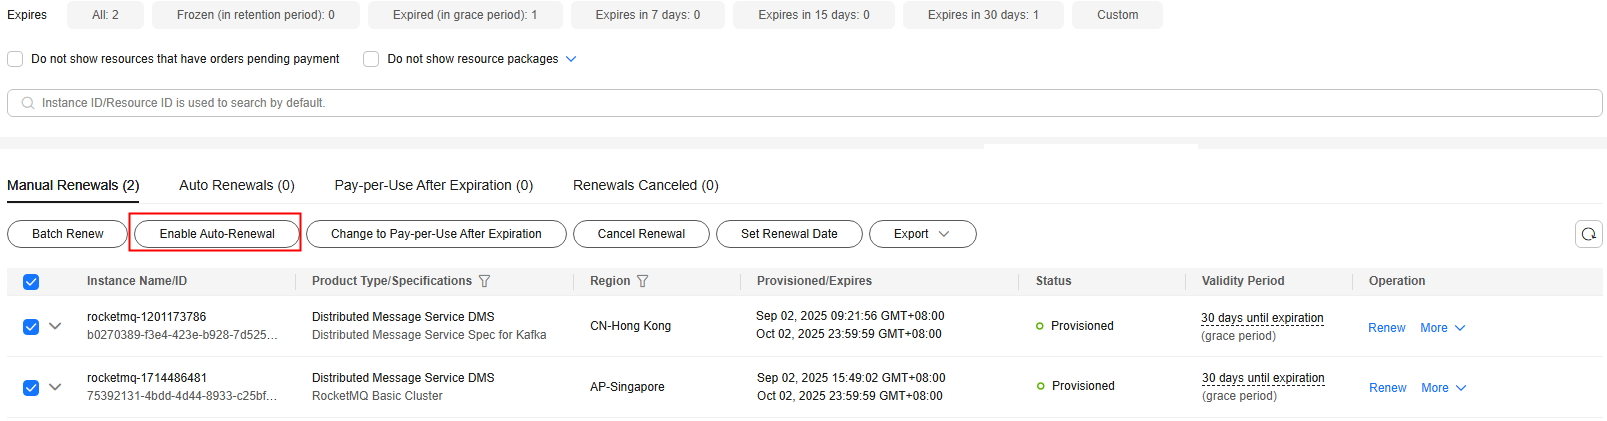The width and height of the screenshot is (1607, 421).
Task: Expand the rocketmq-1714486481 row details
Action: coord(55,387)
